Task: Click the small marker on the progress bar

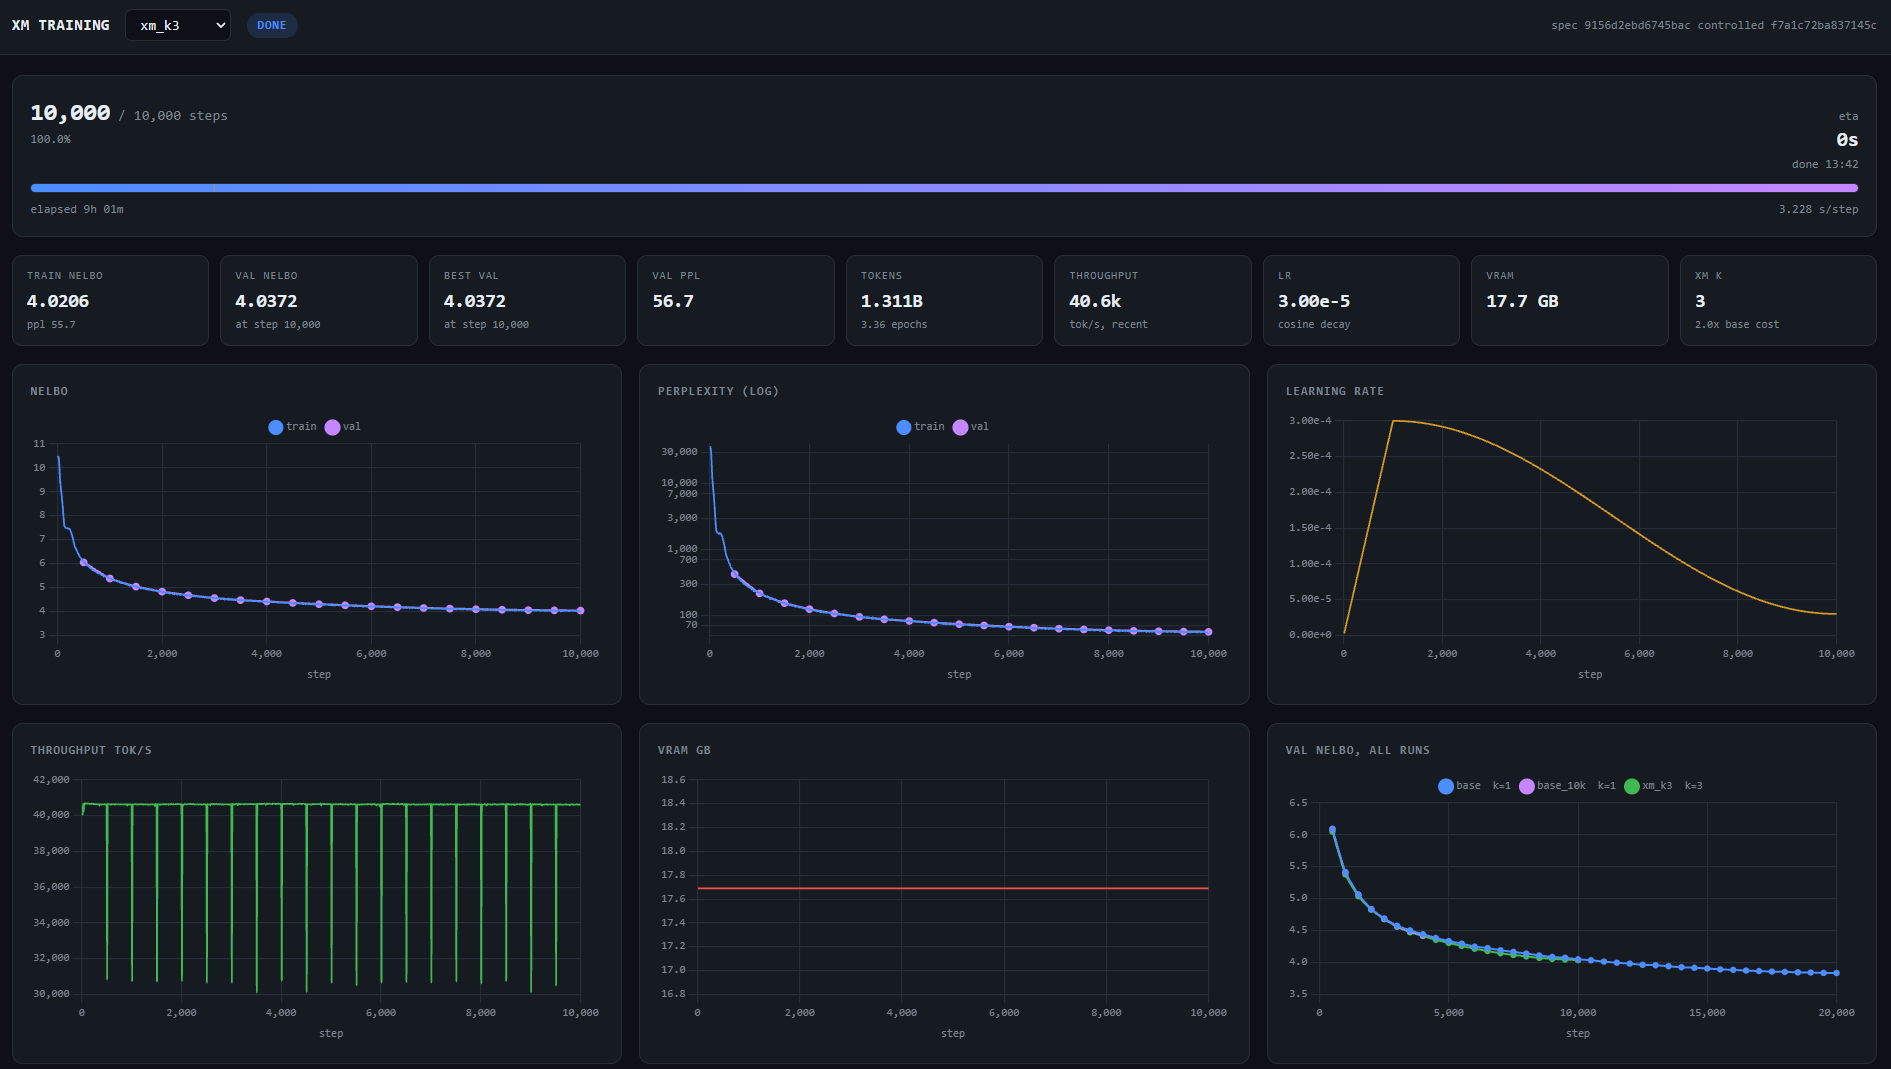Action: tap(214, 188)
